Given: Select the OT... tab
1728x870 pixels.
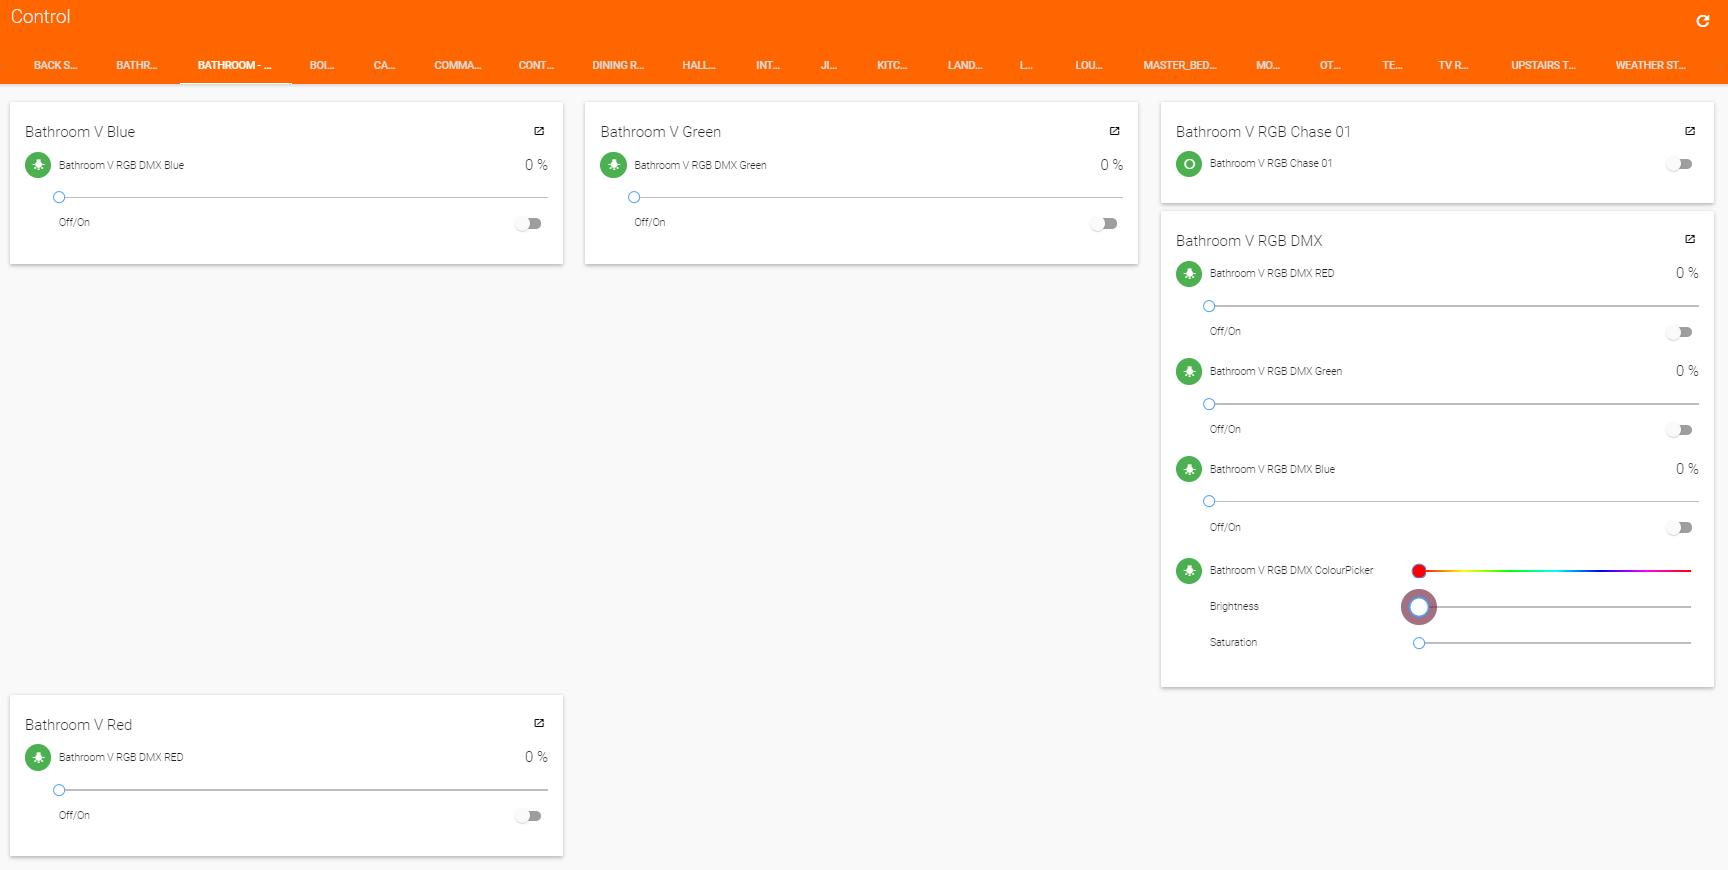Looking at the screenshot, I should pos(1330,65).
